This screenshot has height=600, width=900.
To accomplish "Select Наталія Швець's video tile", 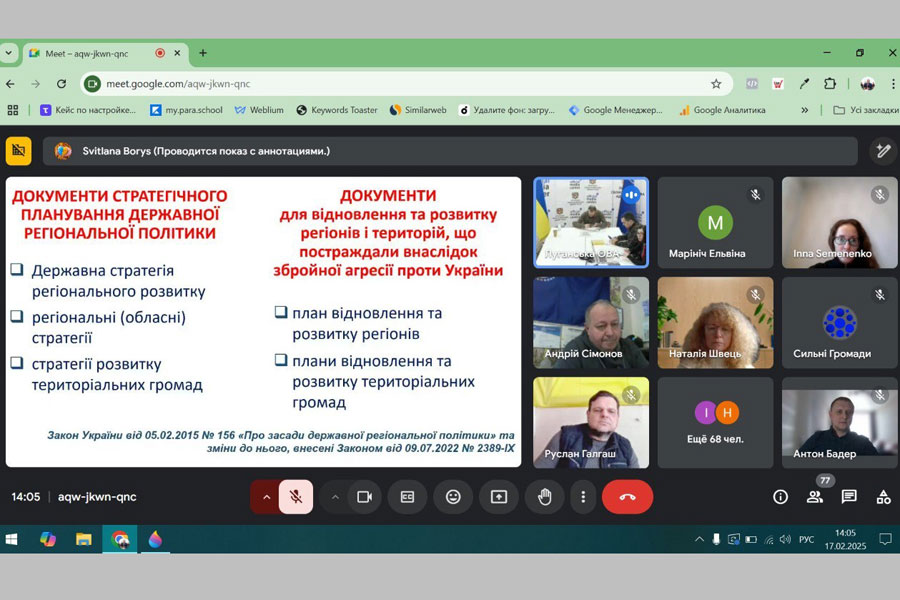I will point(715,323).
